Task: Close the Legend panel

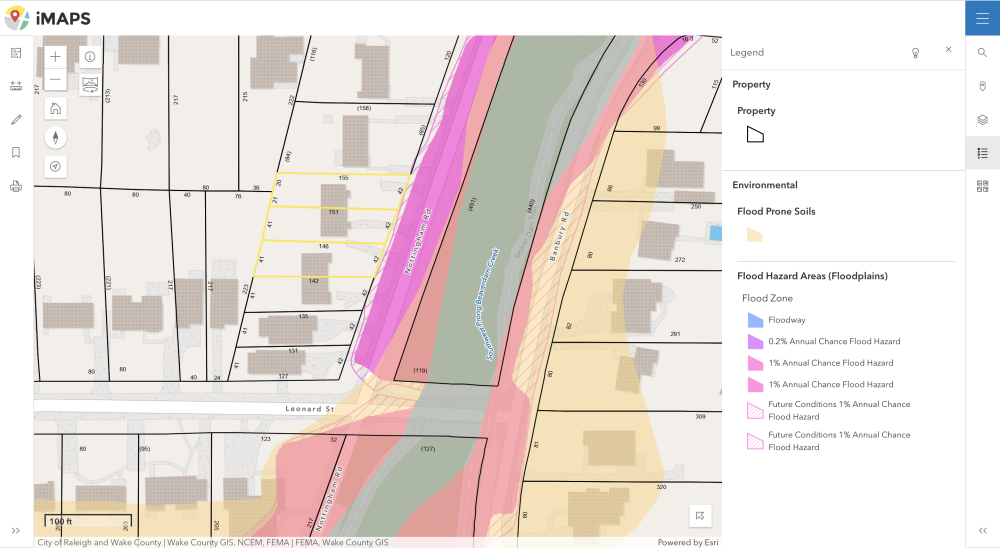Action: point(948,50)
